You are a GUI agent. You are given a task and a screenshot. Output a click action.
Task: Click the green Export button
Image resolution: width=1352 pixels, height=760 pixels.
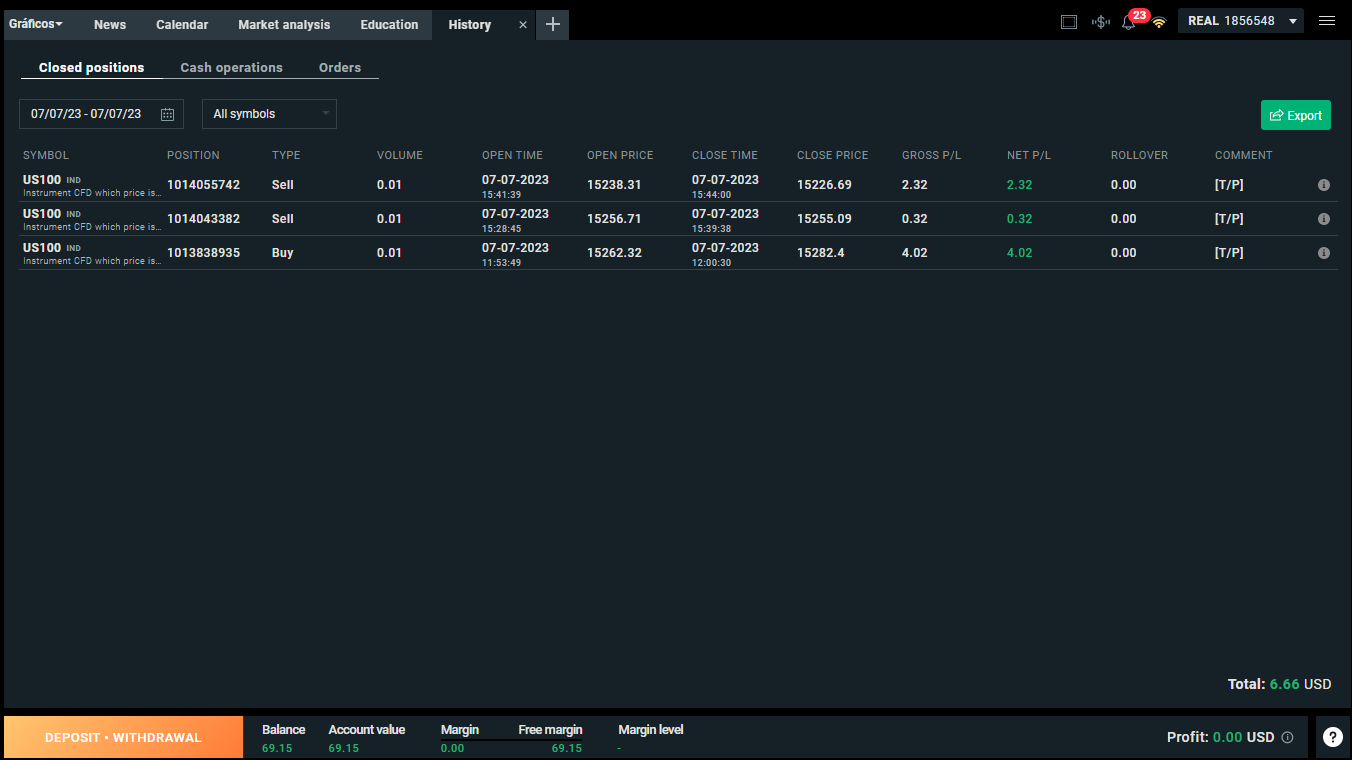[x=1296, y=115]
